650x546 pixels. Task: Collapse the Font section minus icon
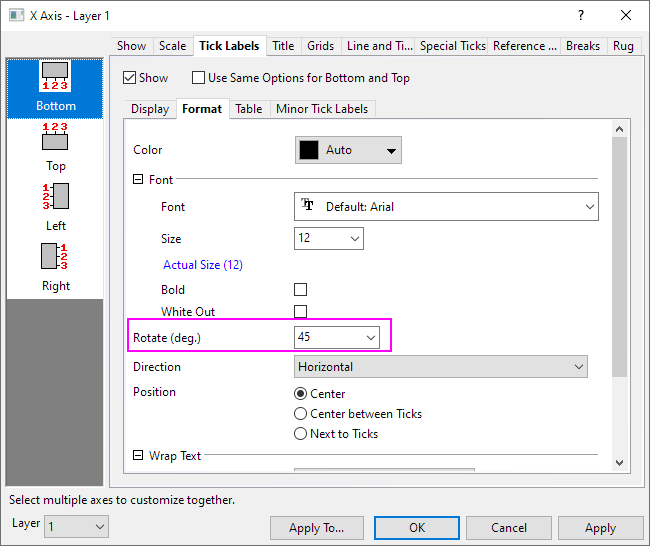138,180
